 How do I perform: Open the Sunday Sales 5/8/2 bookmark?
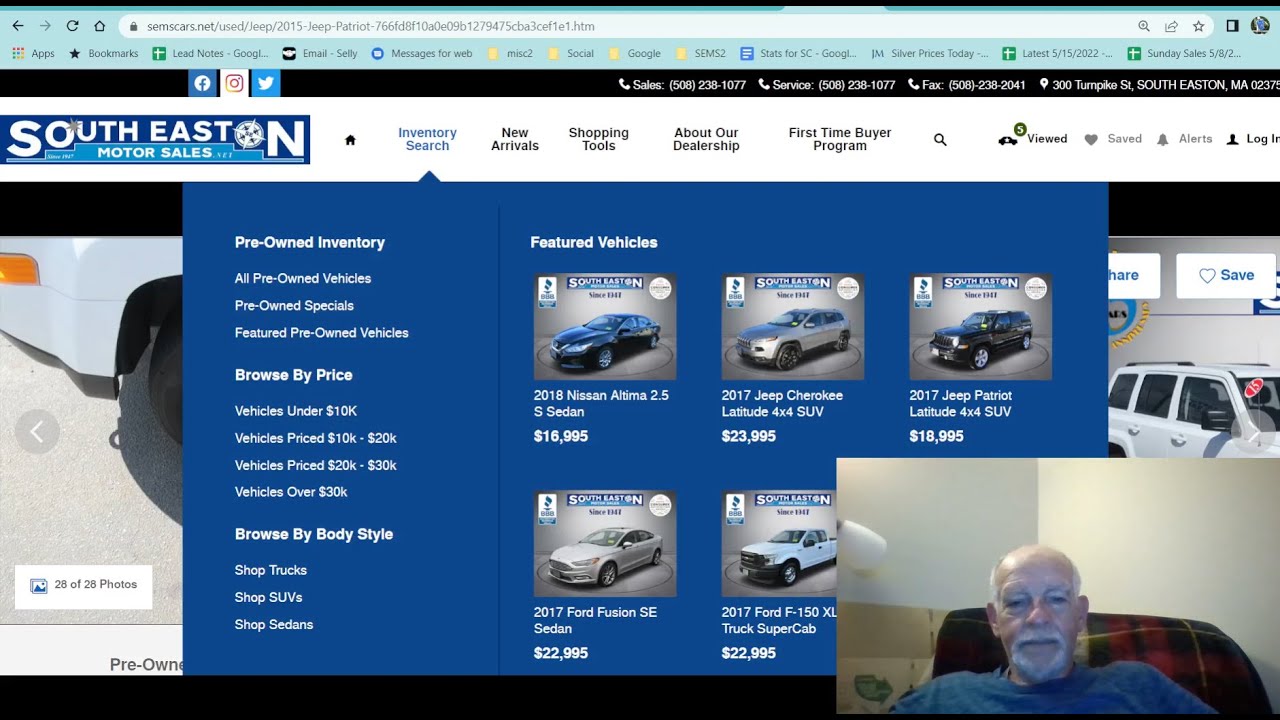(x=1185, y=54)
